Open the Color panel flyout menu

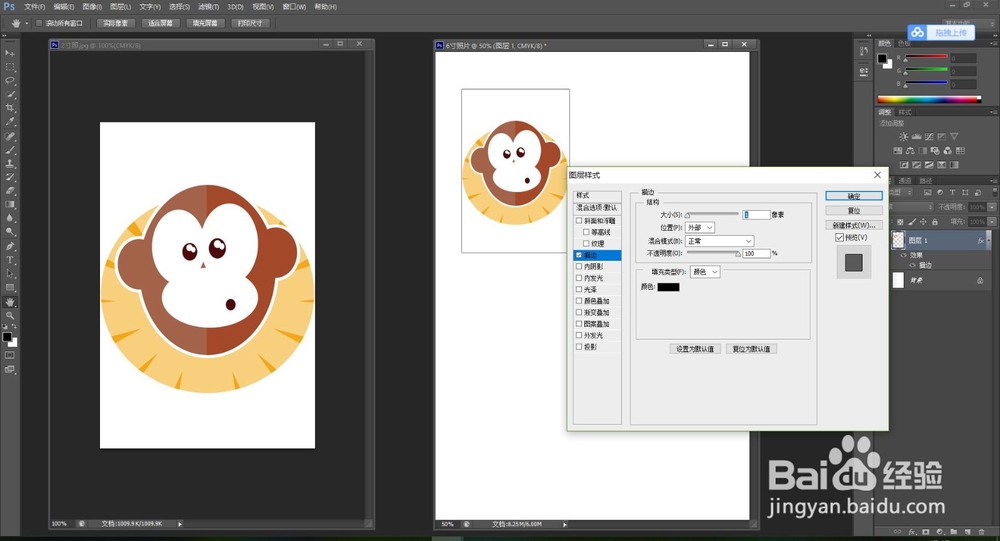(x=992, y=43)
